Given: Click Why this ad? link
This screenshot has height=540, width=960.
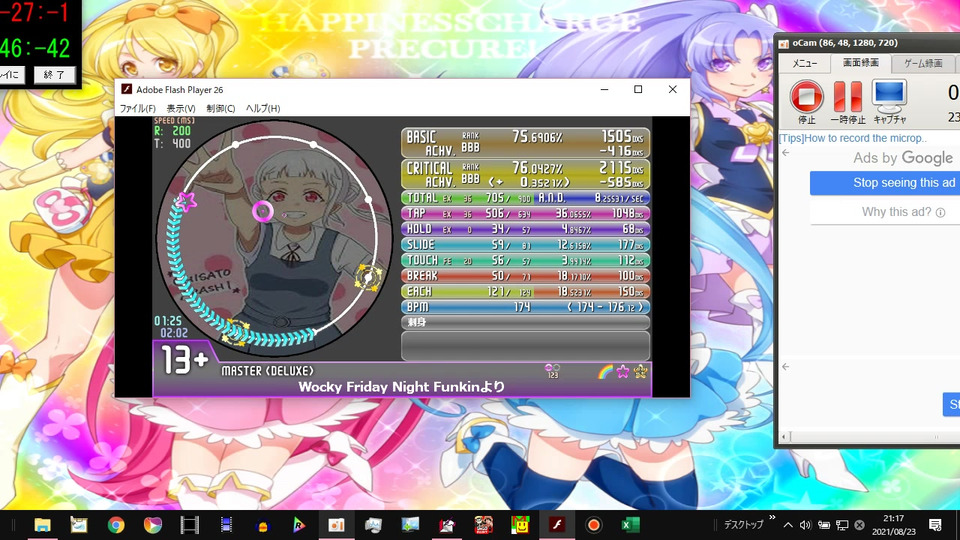Looking at the screenshot, I should click(896, 212).
